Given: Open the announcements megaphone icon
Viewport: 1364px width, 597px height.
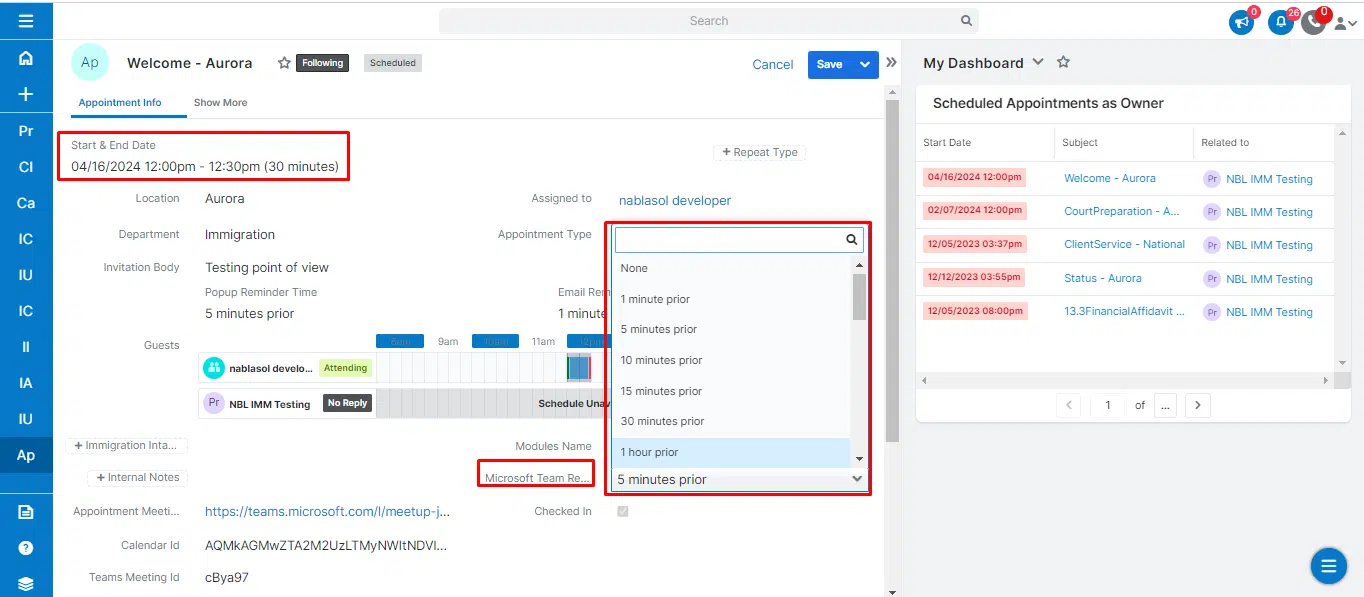Looking at the screenshot, I should (1241, 22).
